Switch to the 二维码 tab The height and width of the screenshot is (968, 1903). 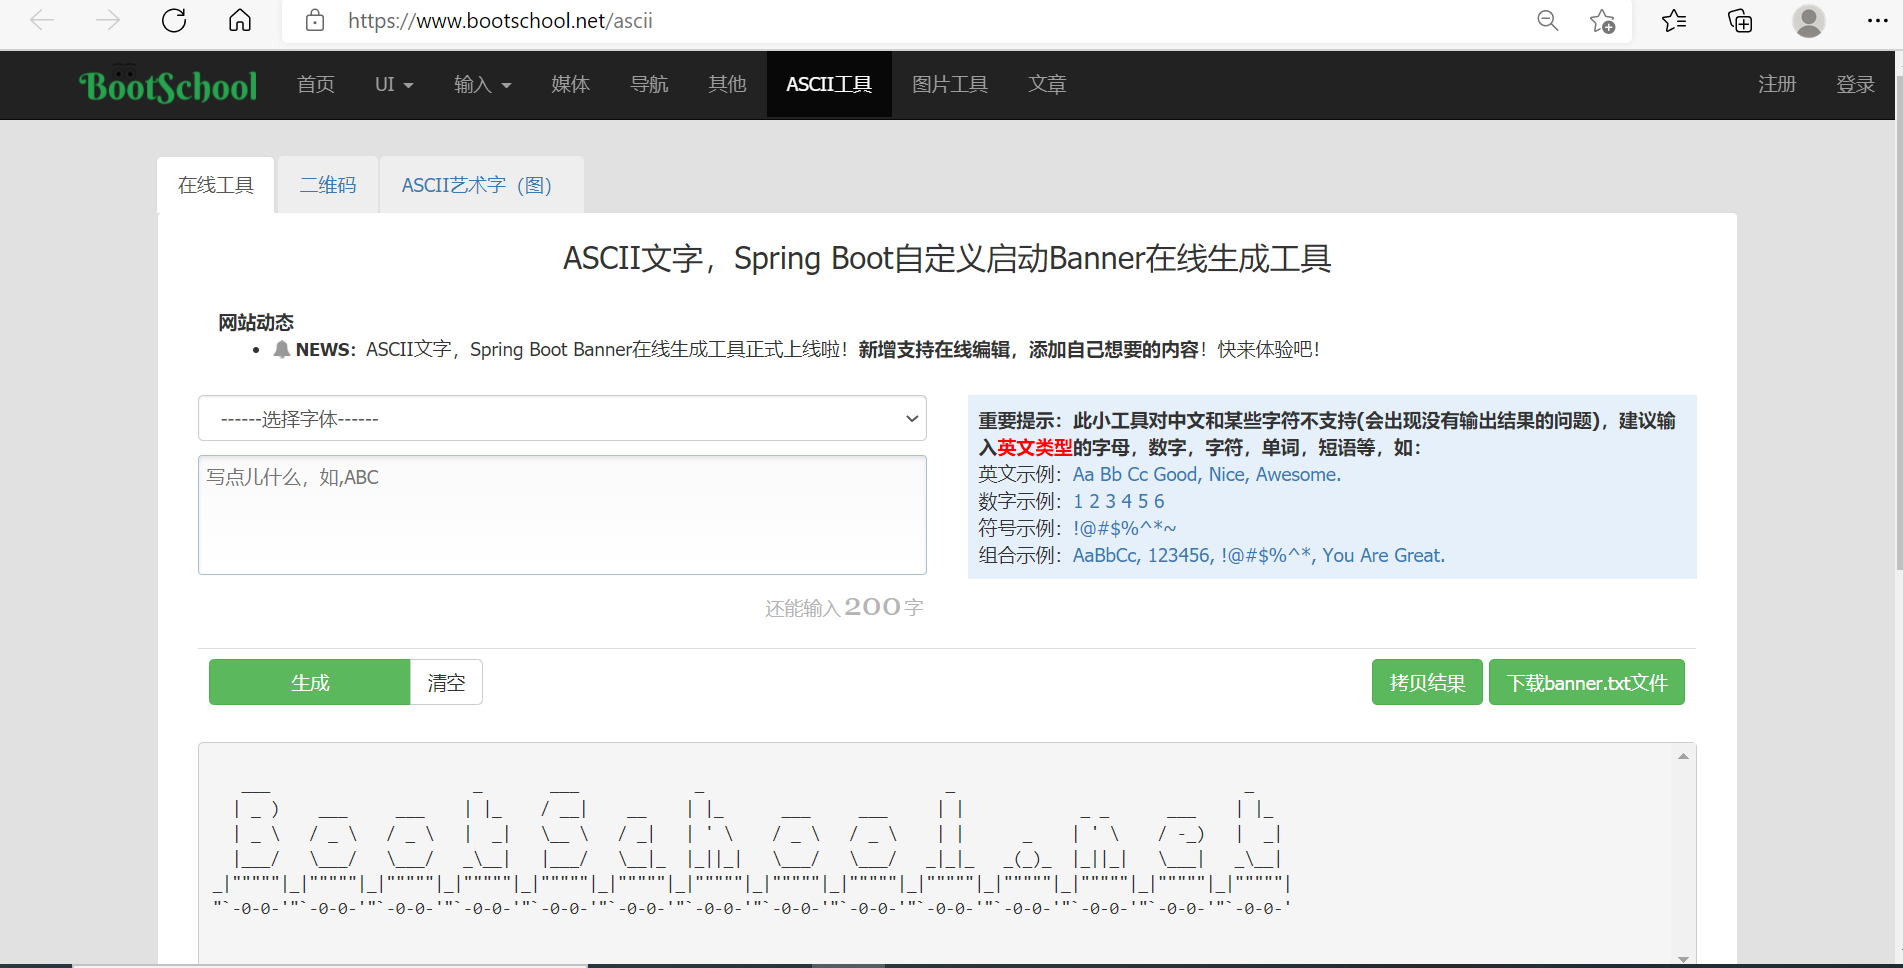tap(328, 185)
